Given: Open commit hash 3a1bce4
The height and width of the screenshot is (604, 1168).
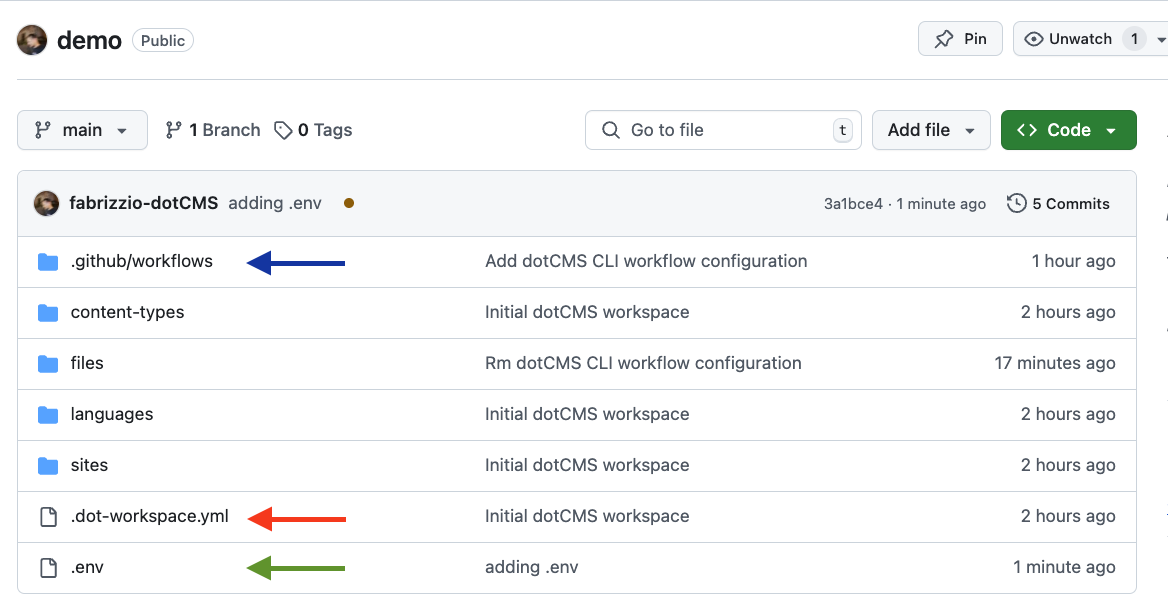Looking at the screenshot, I should tap(853, 203).
